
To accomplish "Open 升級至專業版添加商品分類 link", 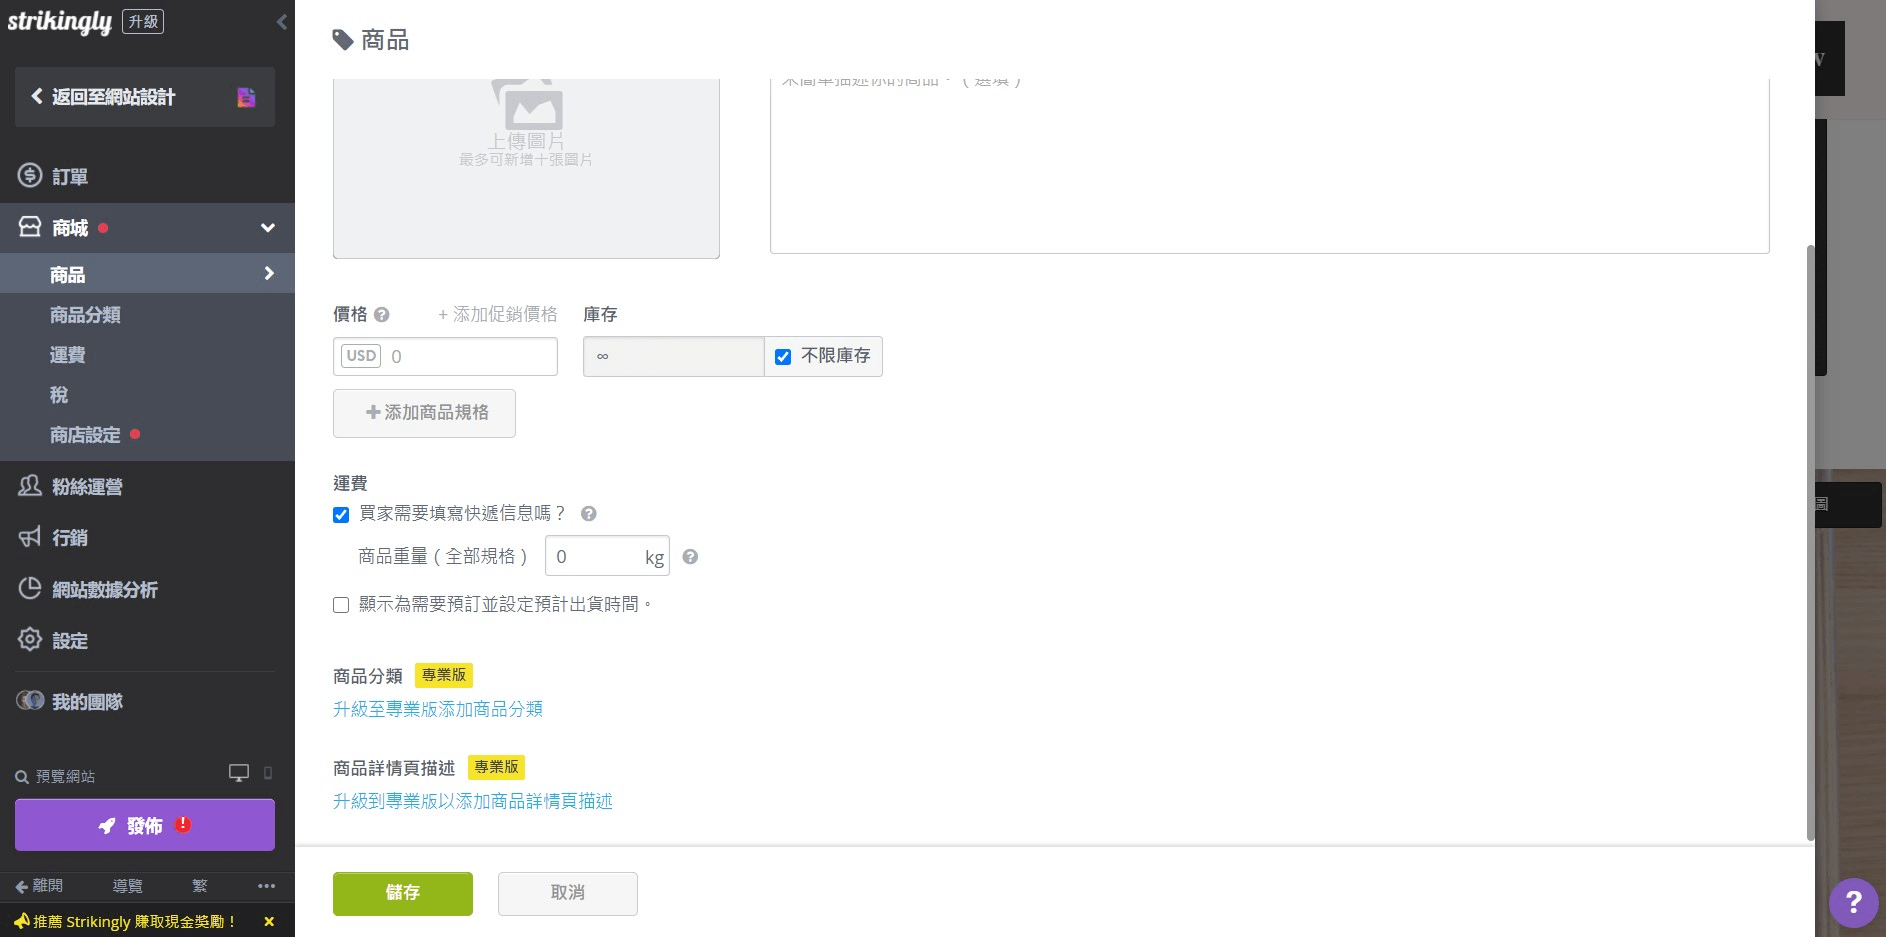I will 437,709.
